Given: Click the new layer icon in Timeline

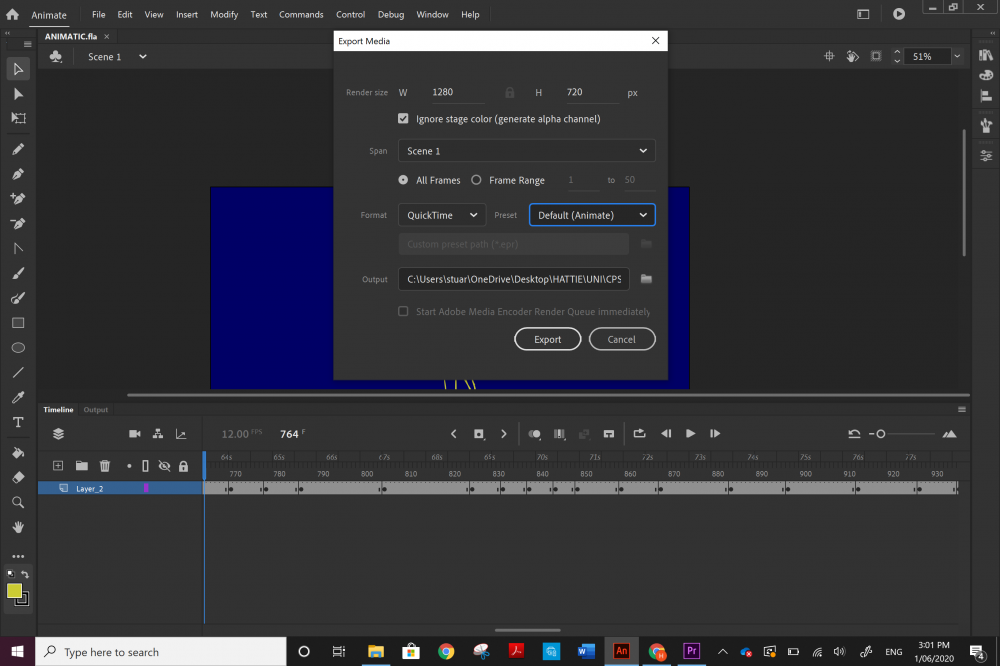Looking at the screenshot, I should (x=58, y=466).
